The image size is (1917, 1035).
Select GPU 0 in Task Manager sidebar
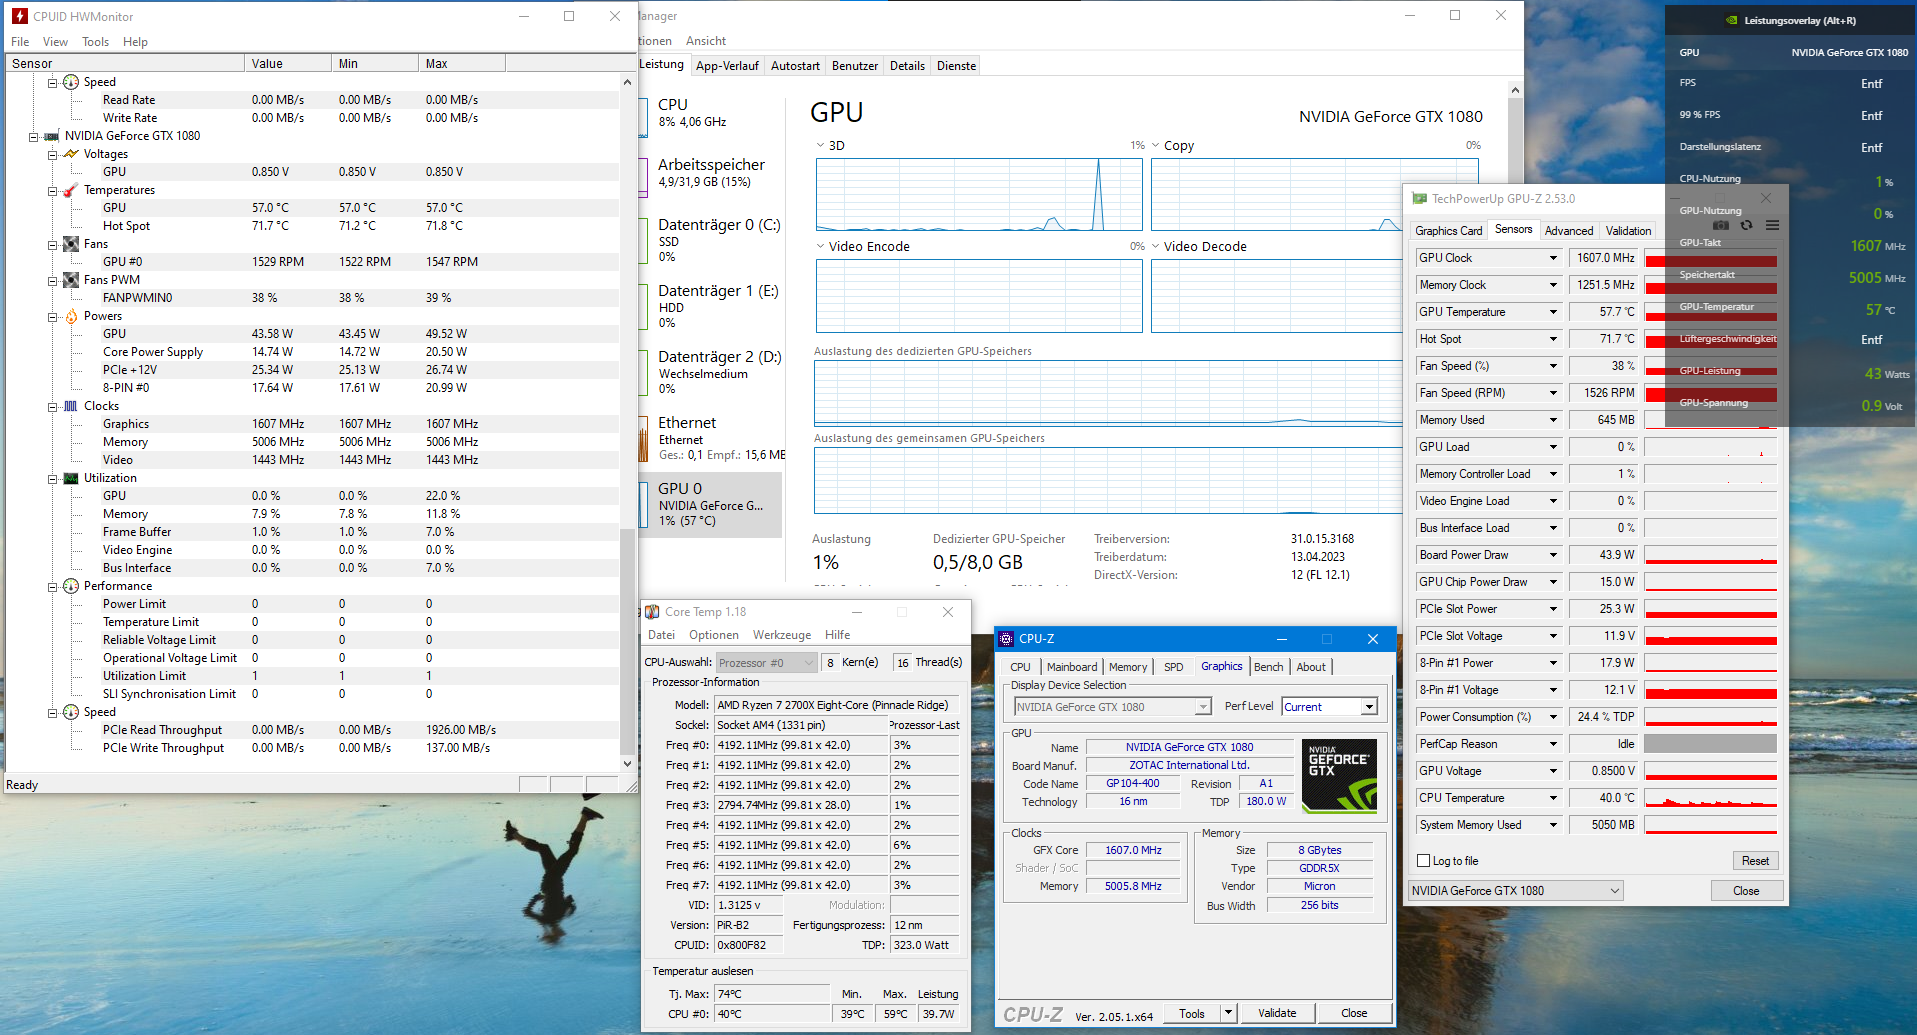pyautogui.click(x=710, y=505)
